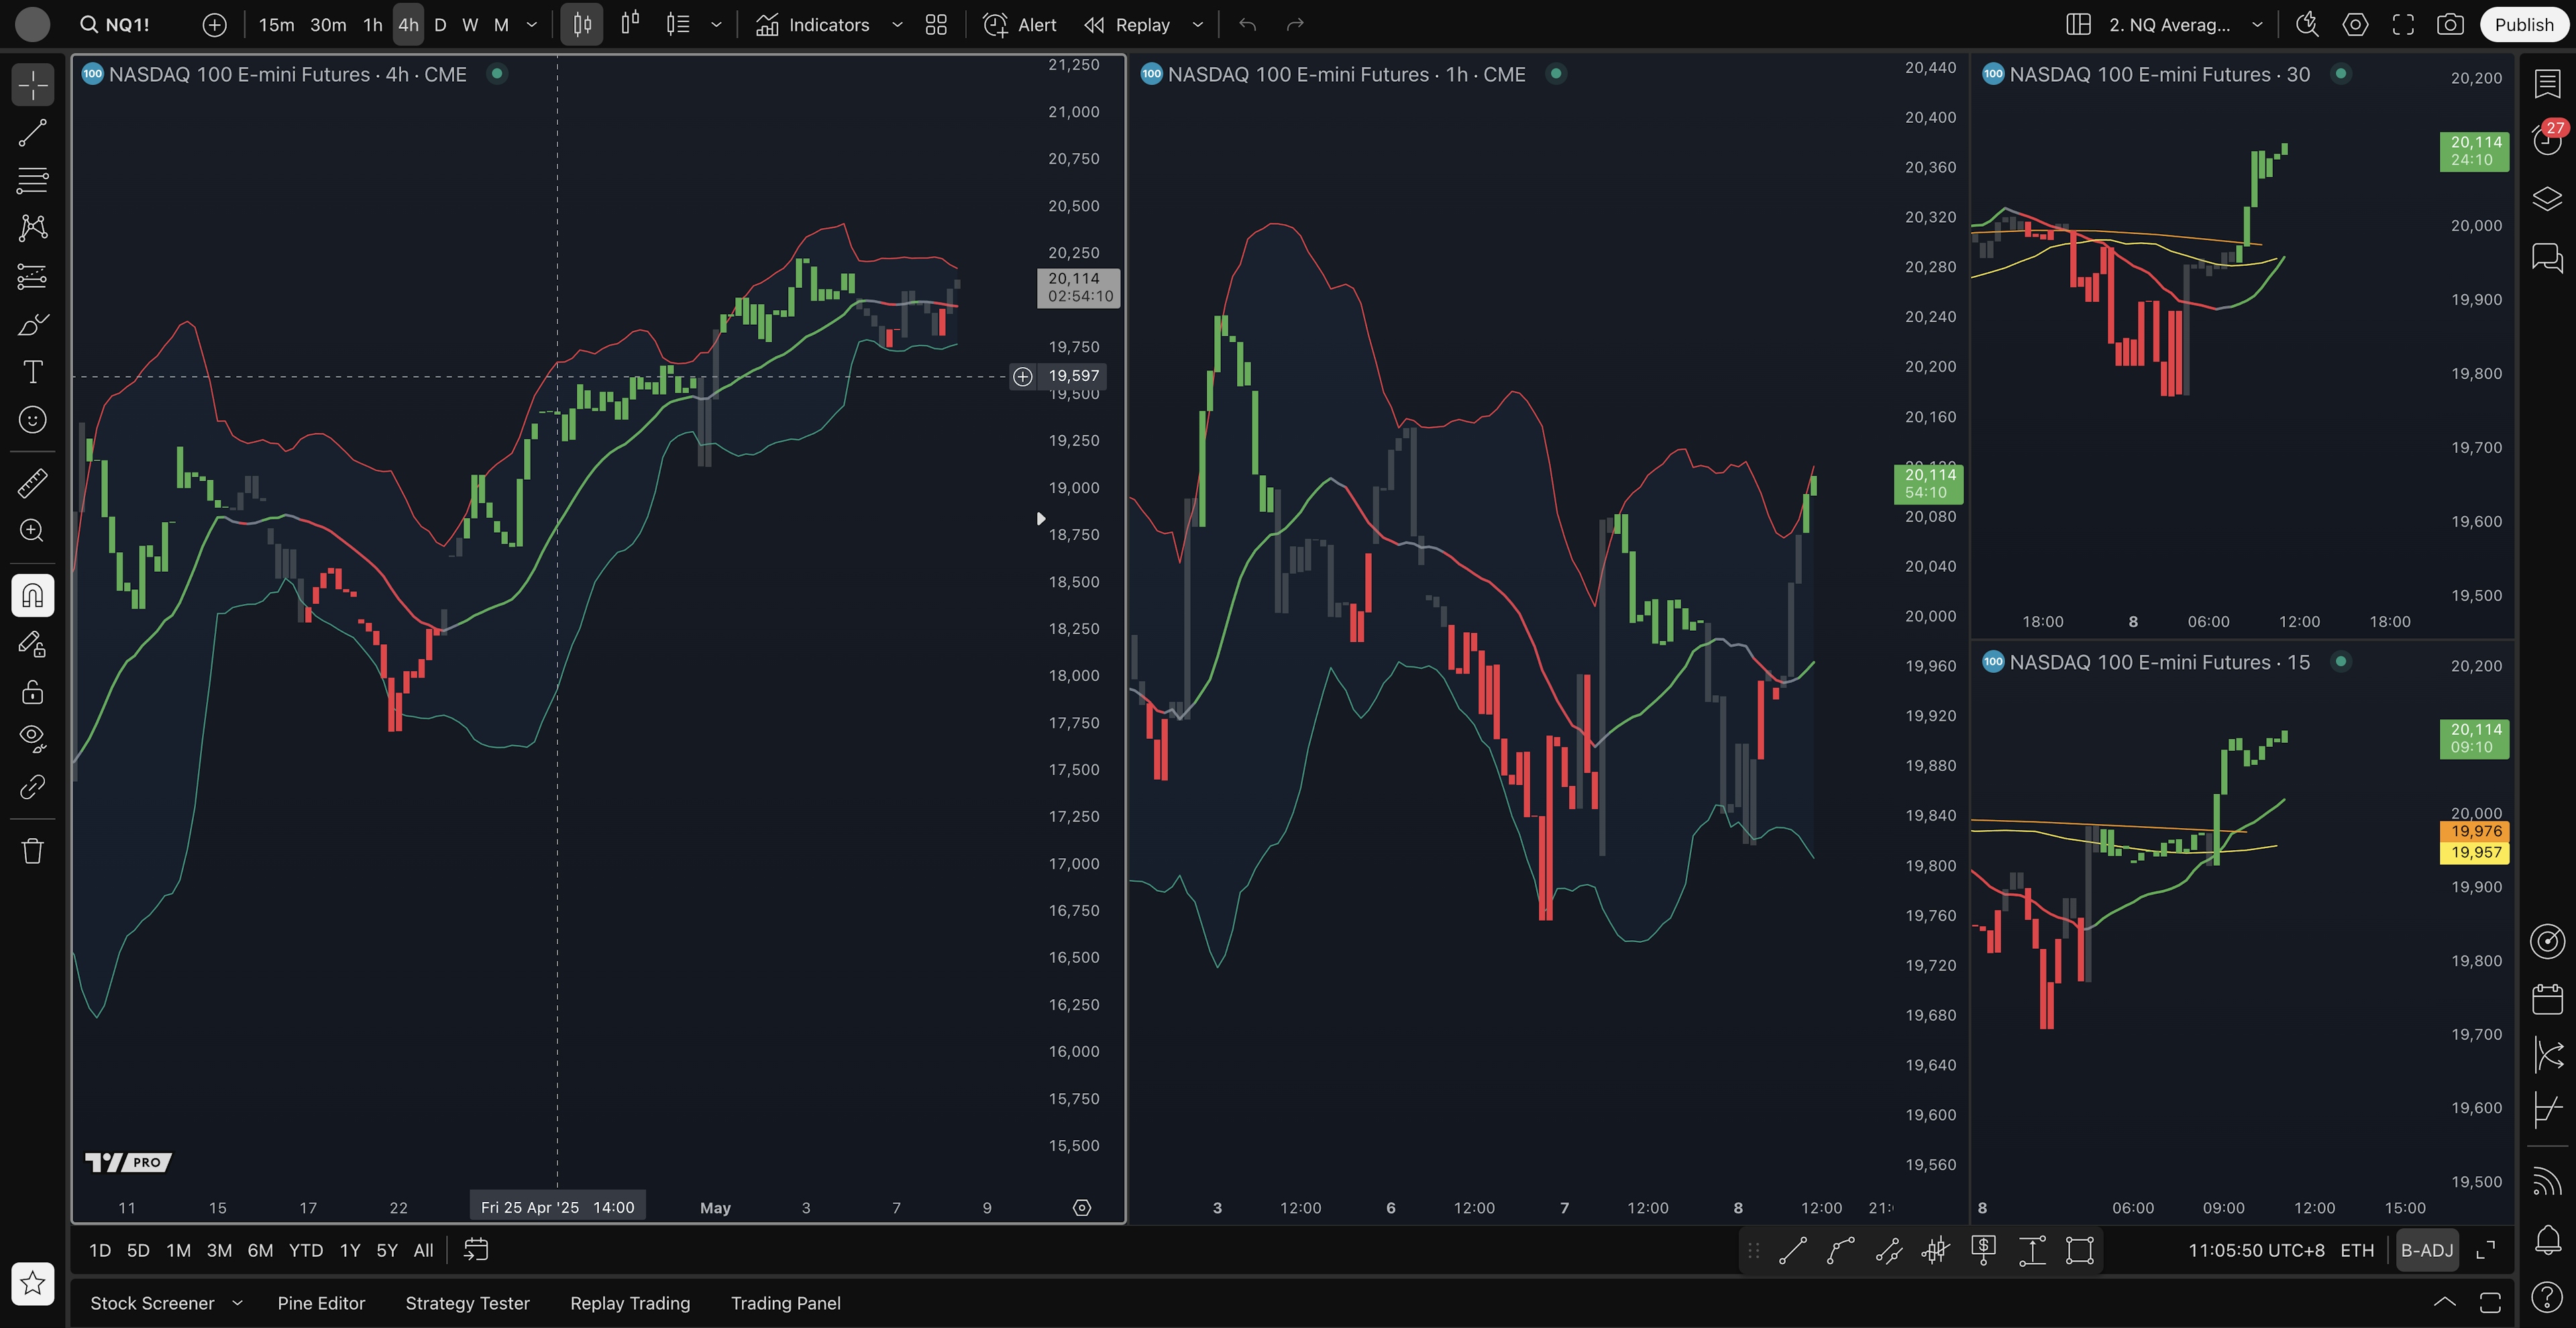
Task: Activate the Zoom In tool
Action: point(32,530)
